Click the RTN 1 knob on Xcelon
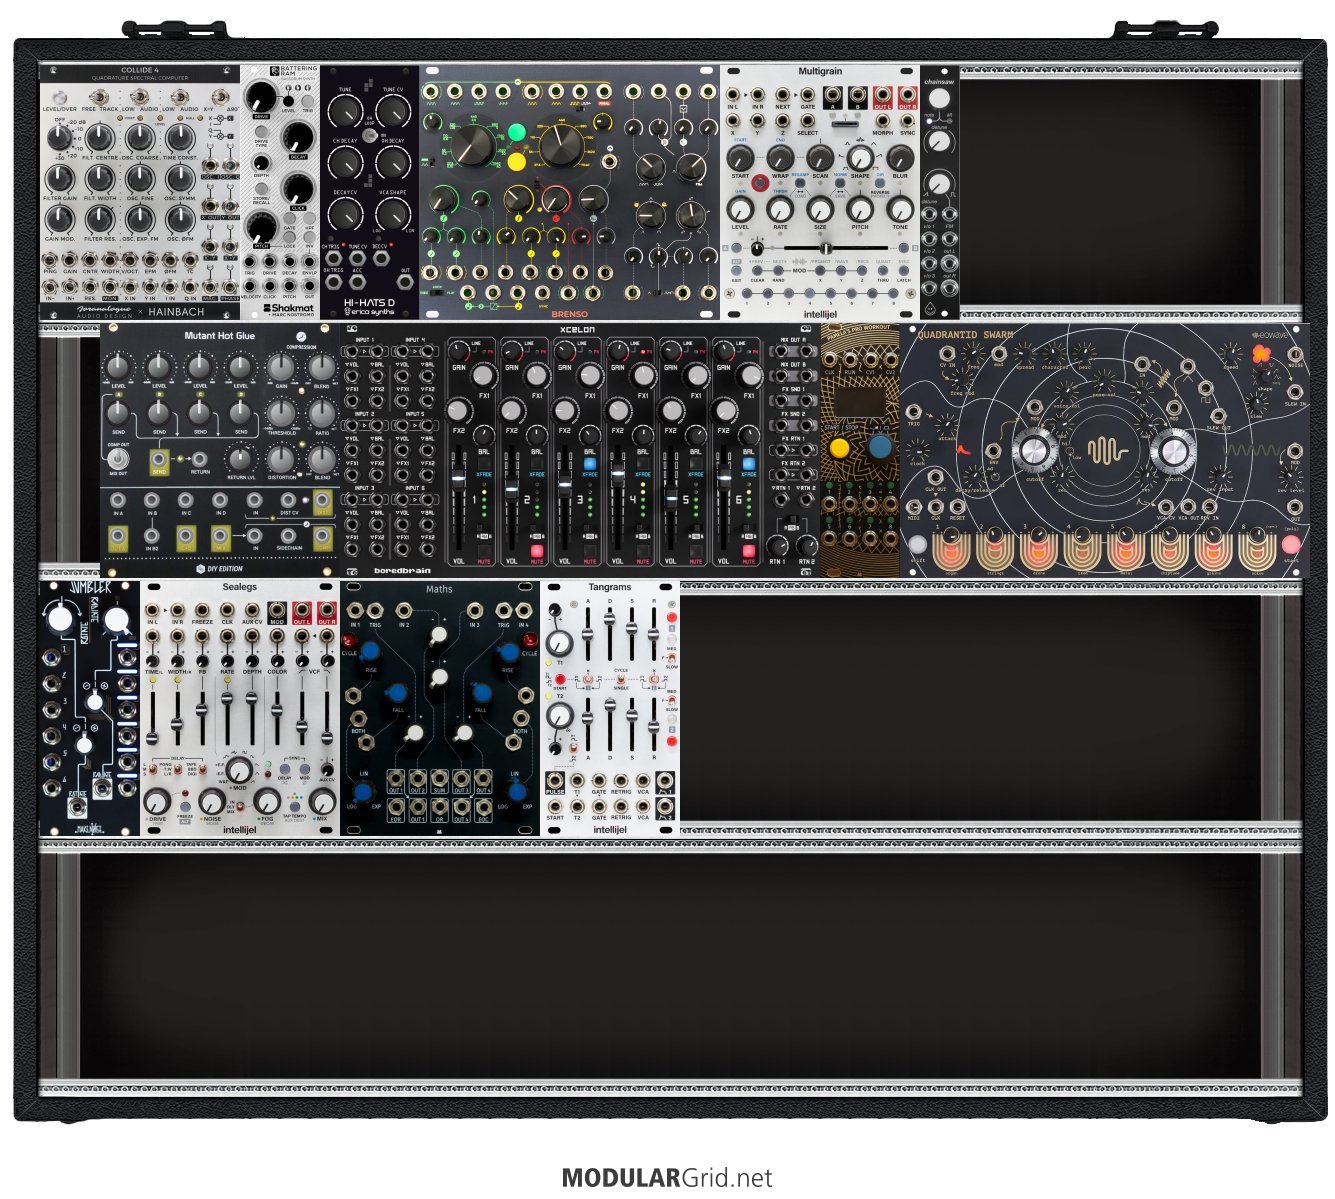 (777, 546)
